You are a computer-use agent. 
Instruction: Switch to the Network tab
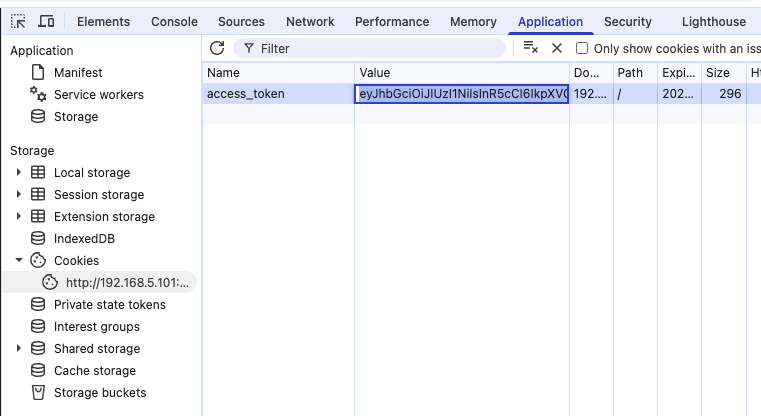pyautogui.click(x=310, y=21)
